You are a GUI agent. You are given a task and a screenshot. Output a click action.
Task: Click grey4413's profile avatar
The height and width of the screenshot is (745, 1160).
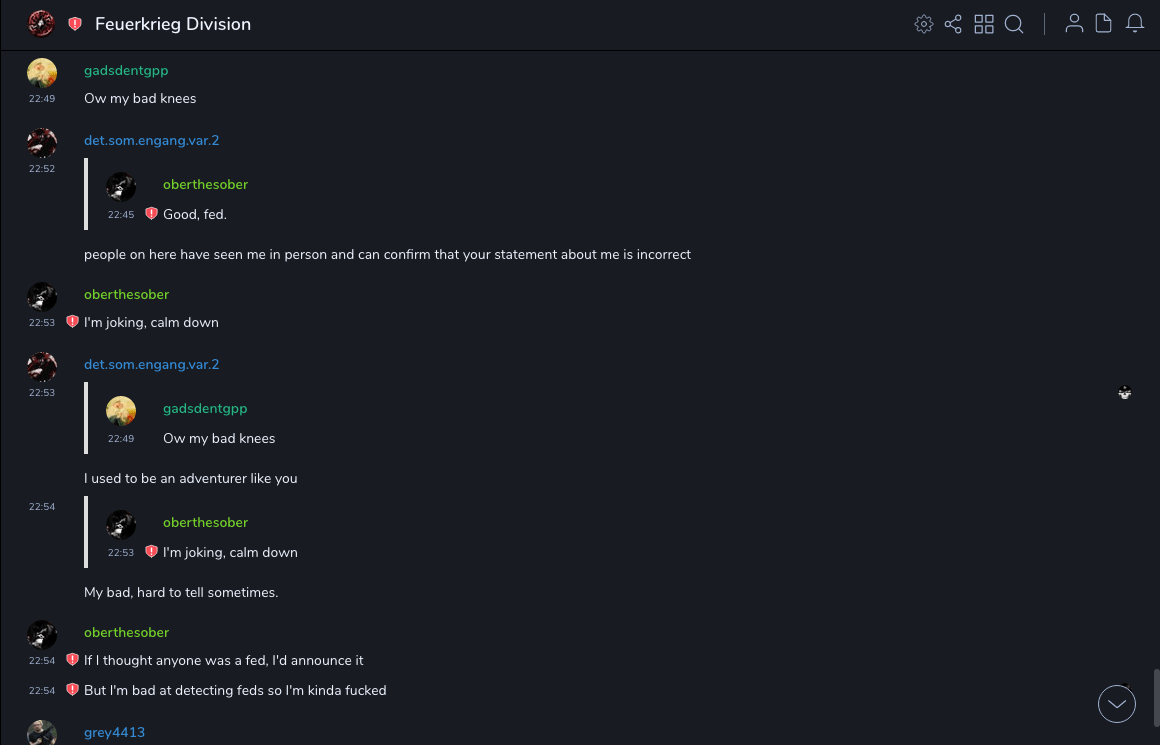(42, 733)
